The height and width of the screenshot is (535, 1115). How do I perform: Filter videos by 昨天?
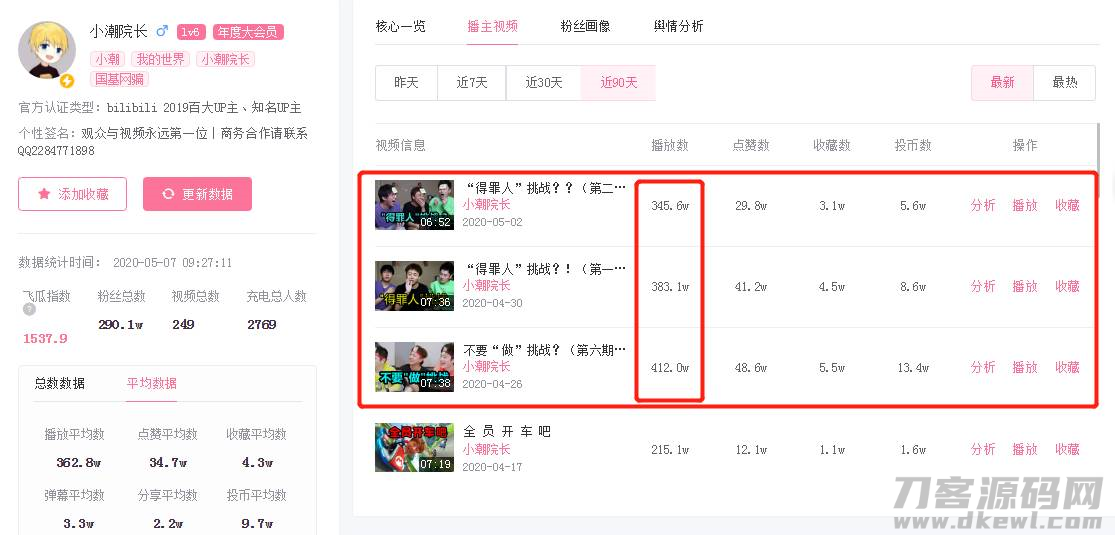tap(406, 83)
